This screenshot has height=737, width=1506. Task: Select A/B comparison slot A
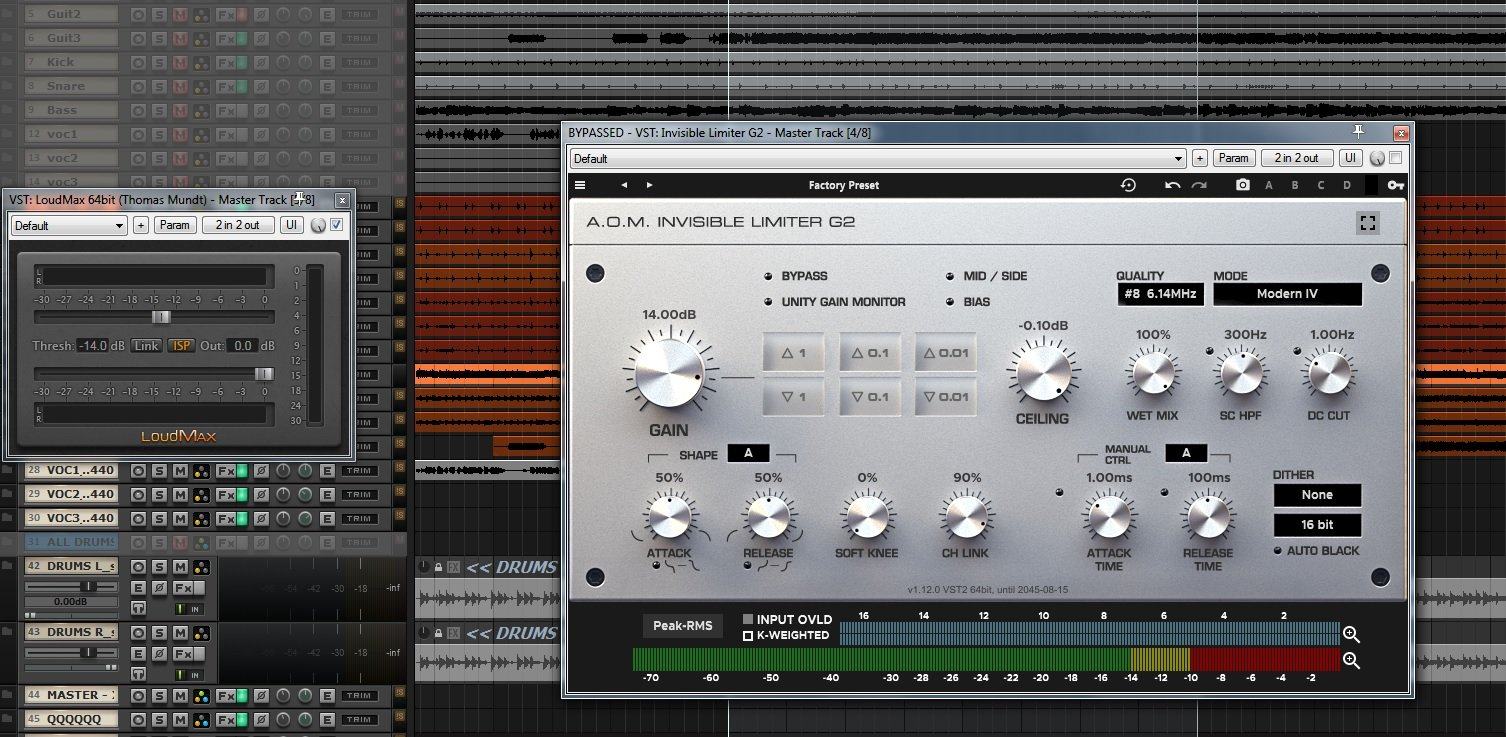tap(1269, 185)
